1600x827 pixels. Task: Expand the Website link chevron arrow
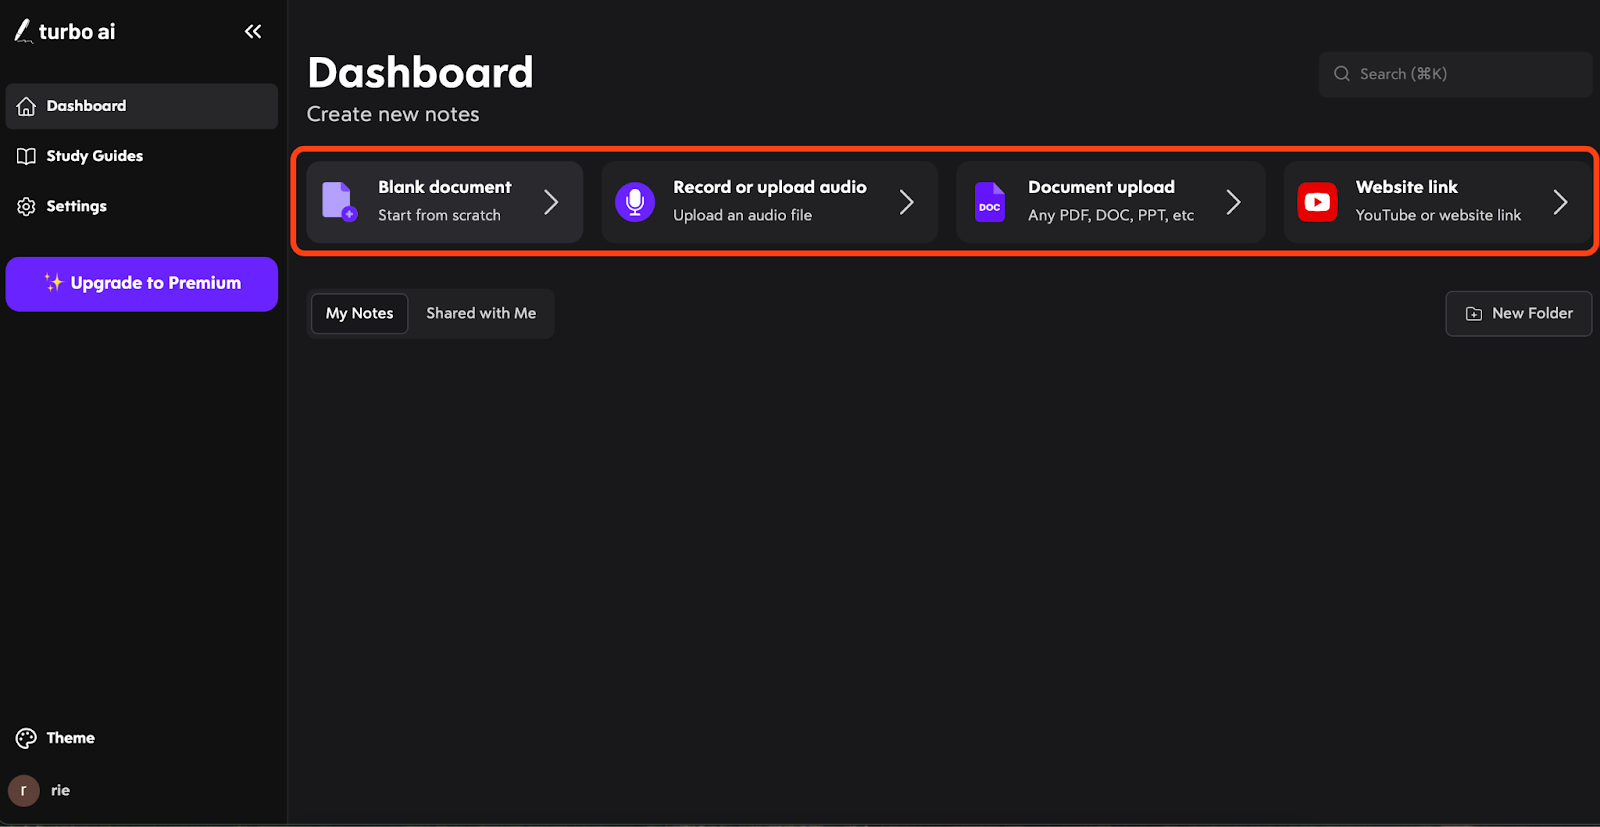coord(1560,202)
